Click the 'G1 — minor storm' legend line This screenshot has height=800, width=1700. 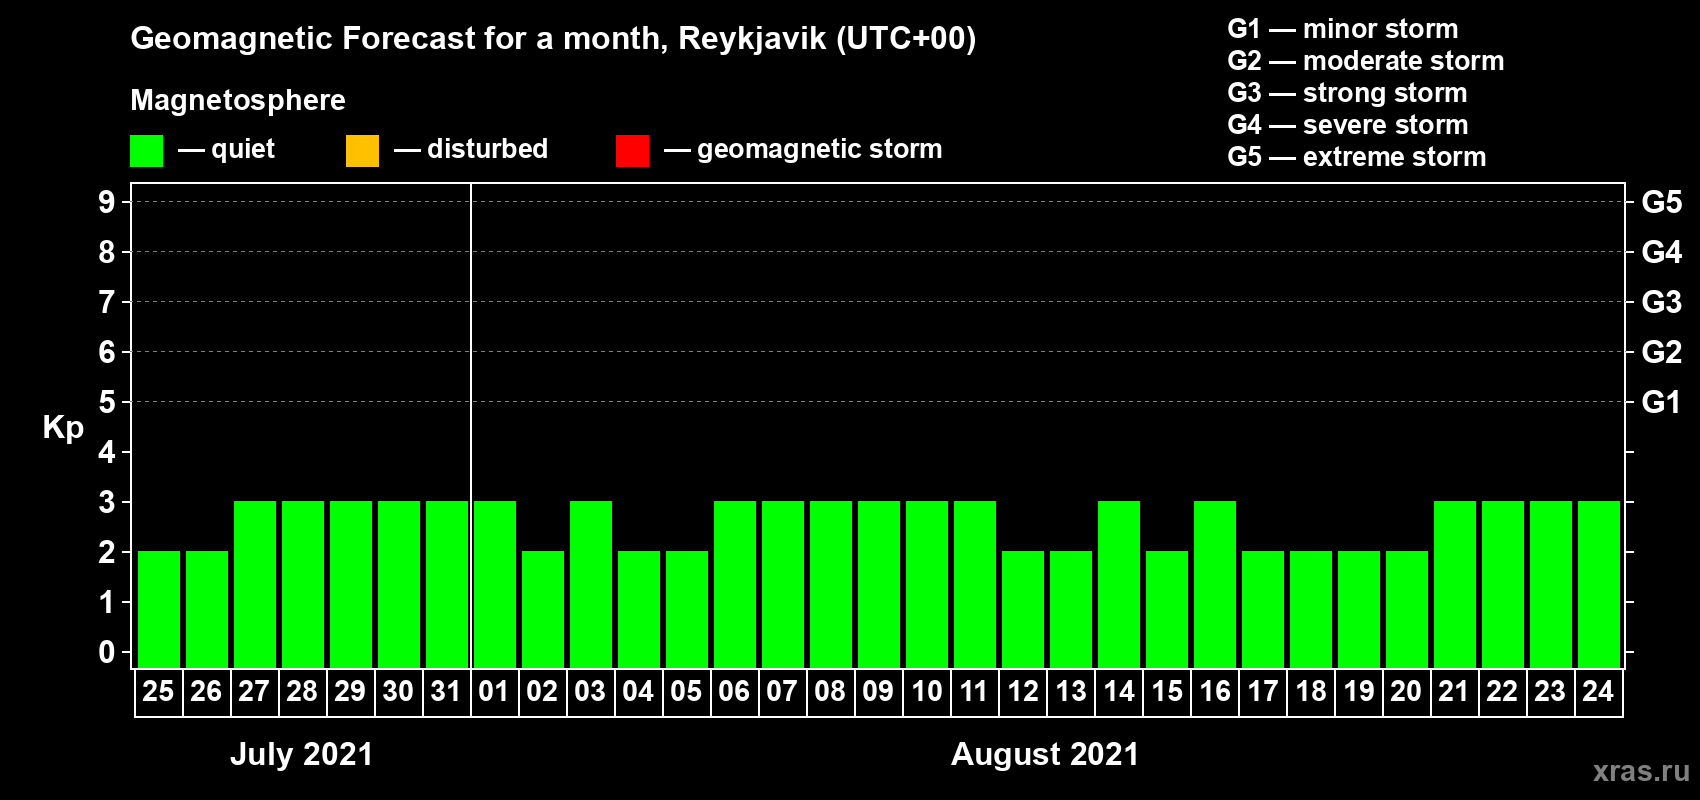coord(1342,29)
